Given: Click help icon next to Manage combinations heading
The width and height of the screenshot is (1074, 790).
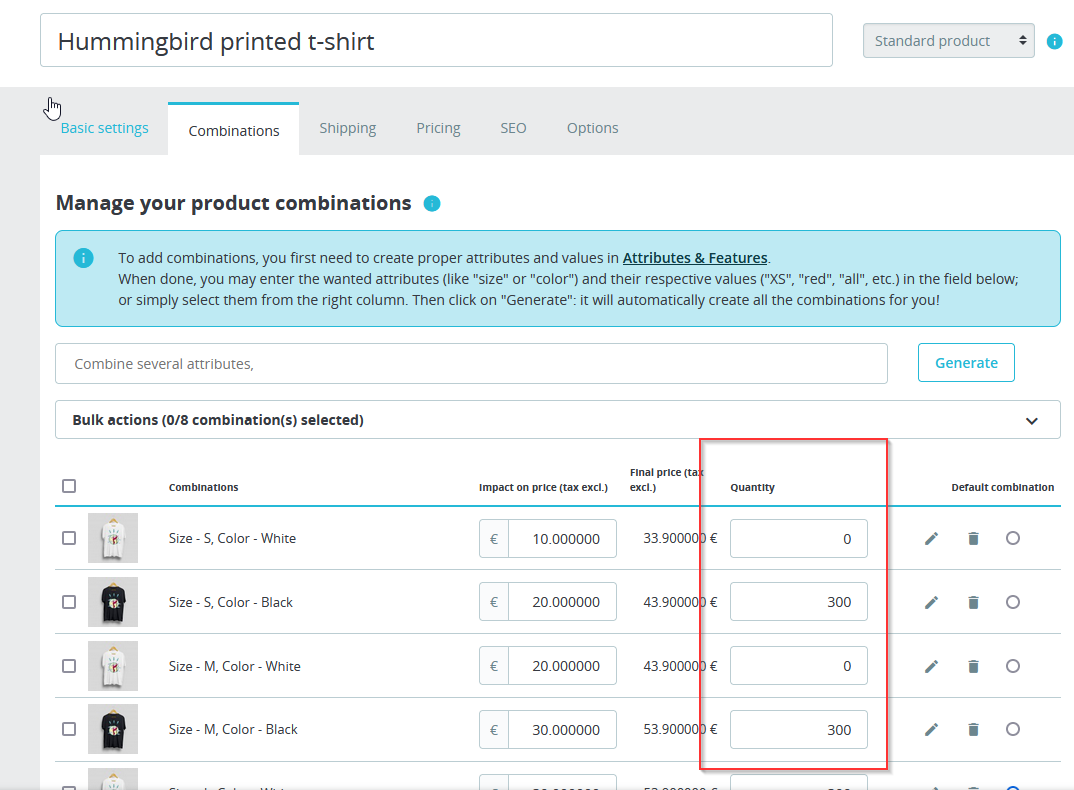Looking at the screenshot, I should coord(432,204).
